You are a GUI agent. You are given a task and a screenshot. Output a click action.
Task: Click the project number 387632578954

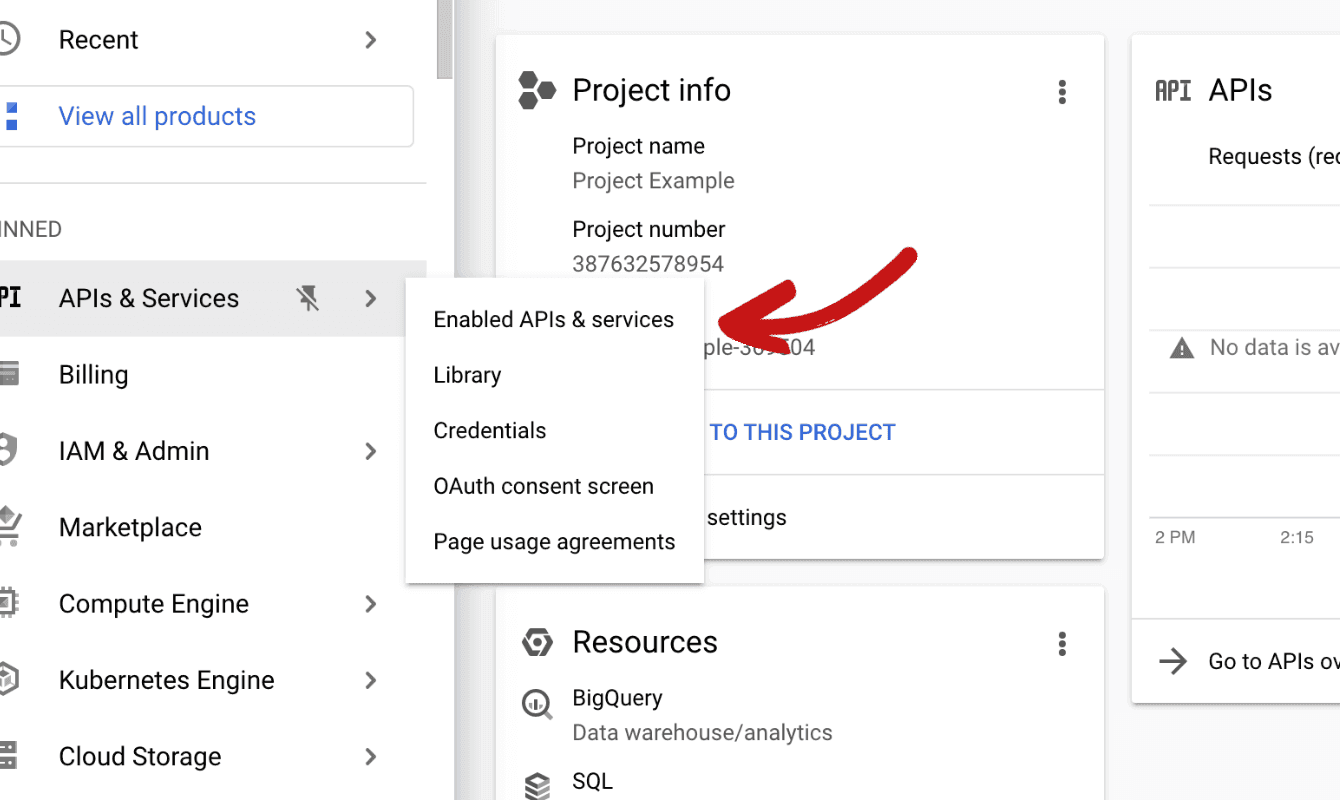pos(648,264)
